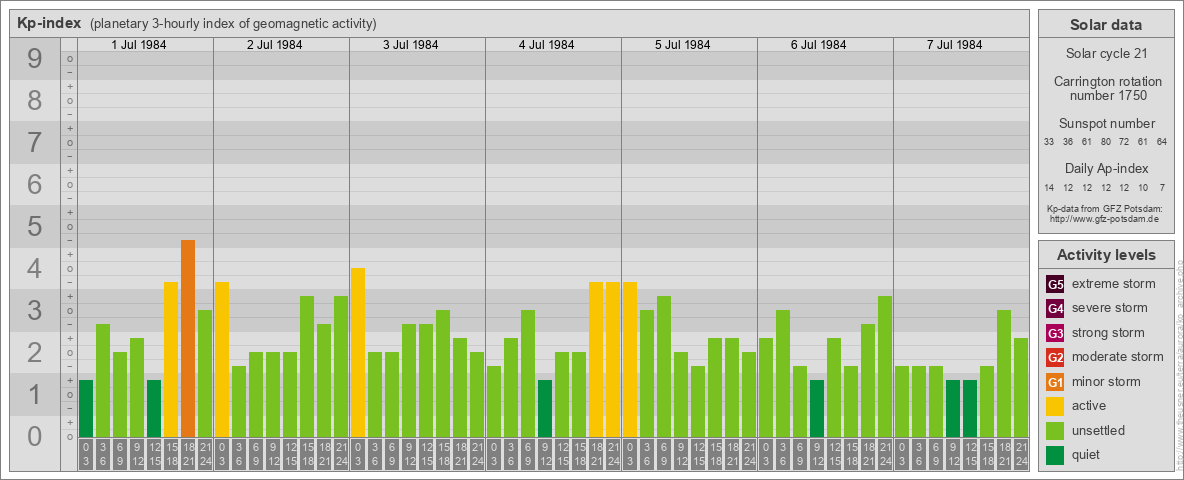Click the yellow 15-18 bar on 1 Jul
Viewport: 1184px width, 480px height.
171,359
